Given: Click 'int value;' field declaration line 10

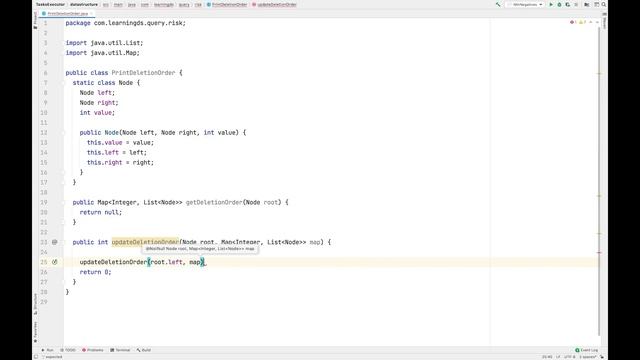Looking at the screenshot, I should (97, 113).
